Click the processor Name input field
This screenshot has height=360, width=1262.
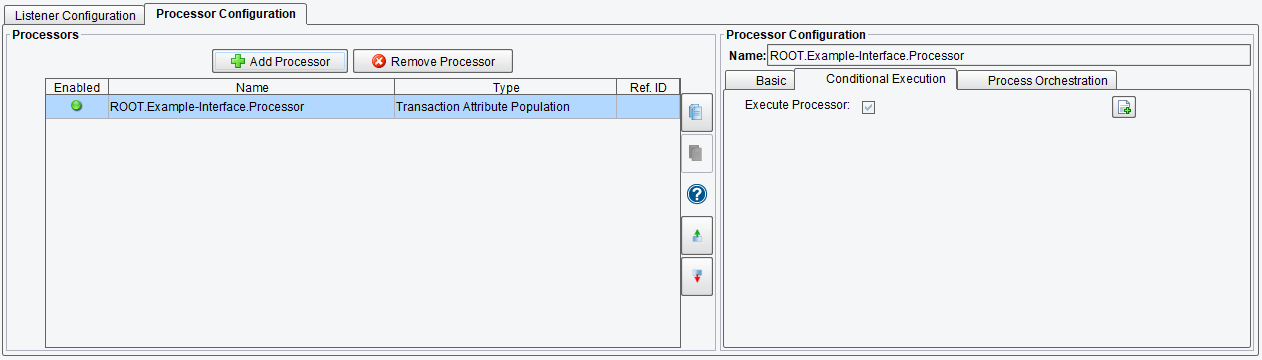[x=1008, y=56]
